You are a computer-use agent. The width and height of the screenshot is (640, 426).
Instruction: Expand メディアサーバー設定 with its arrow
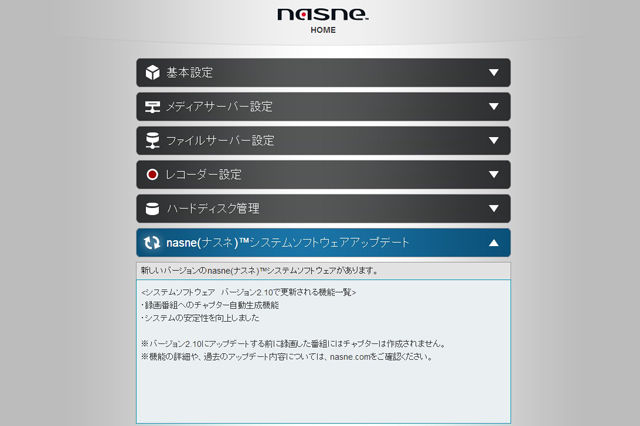tap(494, 106)
